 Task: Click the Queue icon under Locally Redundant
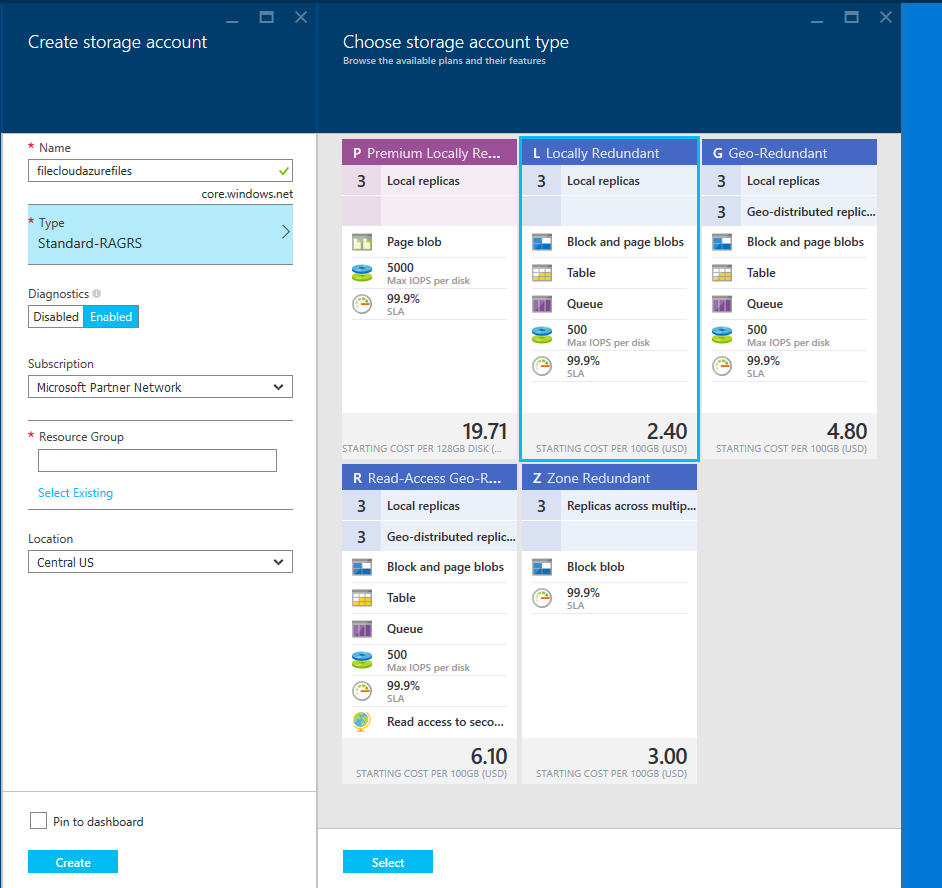[x=541, y=303]
